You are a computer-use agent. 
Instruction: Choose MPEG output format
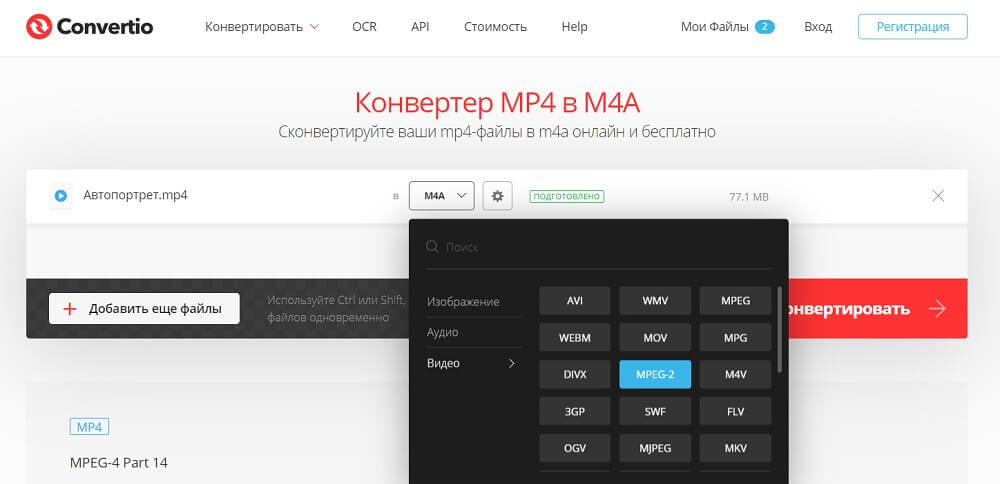tap(735, 301)
